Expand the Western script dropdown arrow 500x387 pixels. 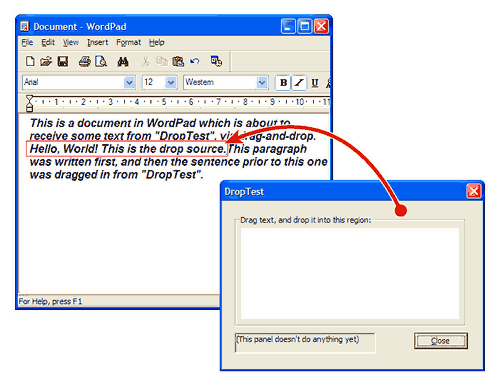(x=262, y=82)
